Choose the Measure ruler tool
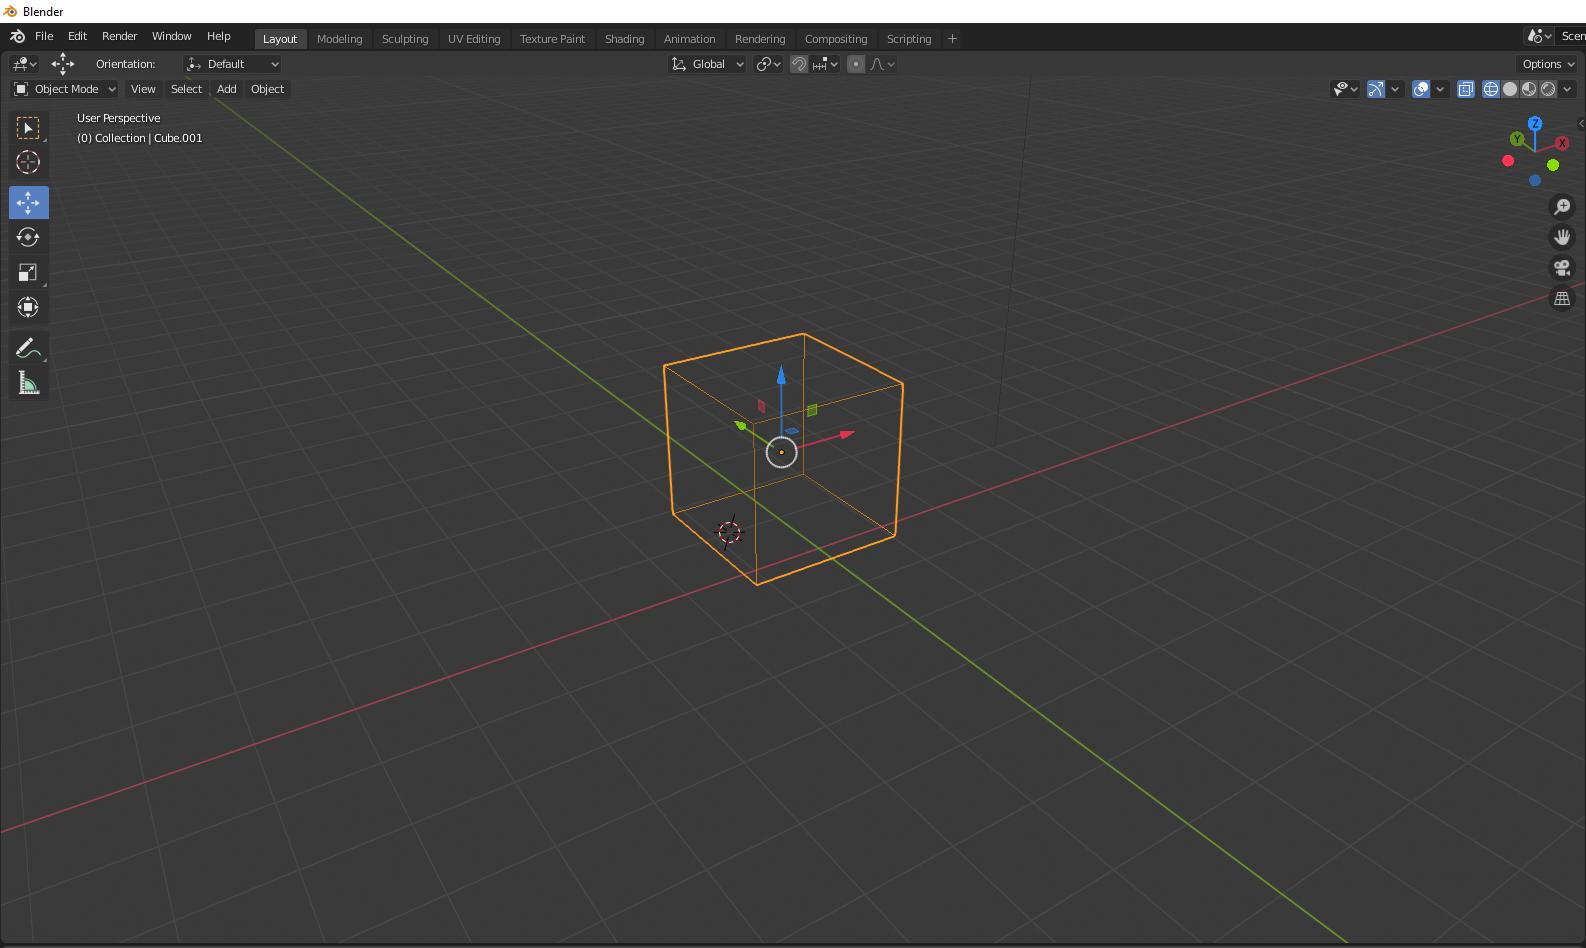The image size is (1586, 948). [28, 383]
